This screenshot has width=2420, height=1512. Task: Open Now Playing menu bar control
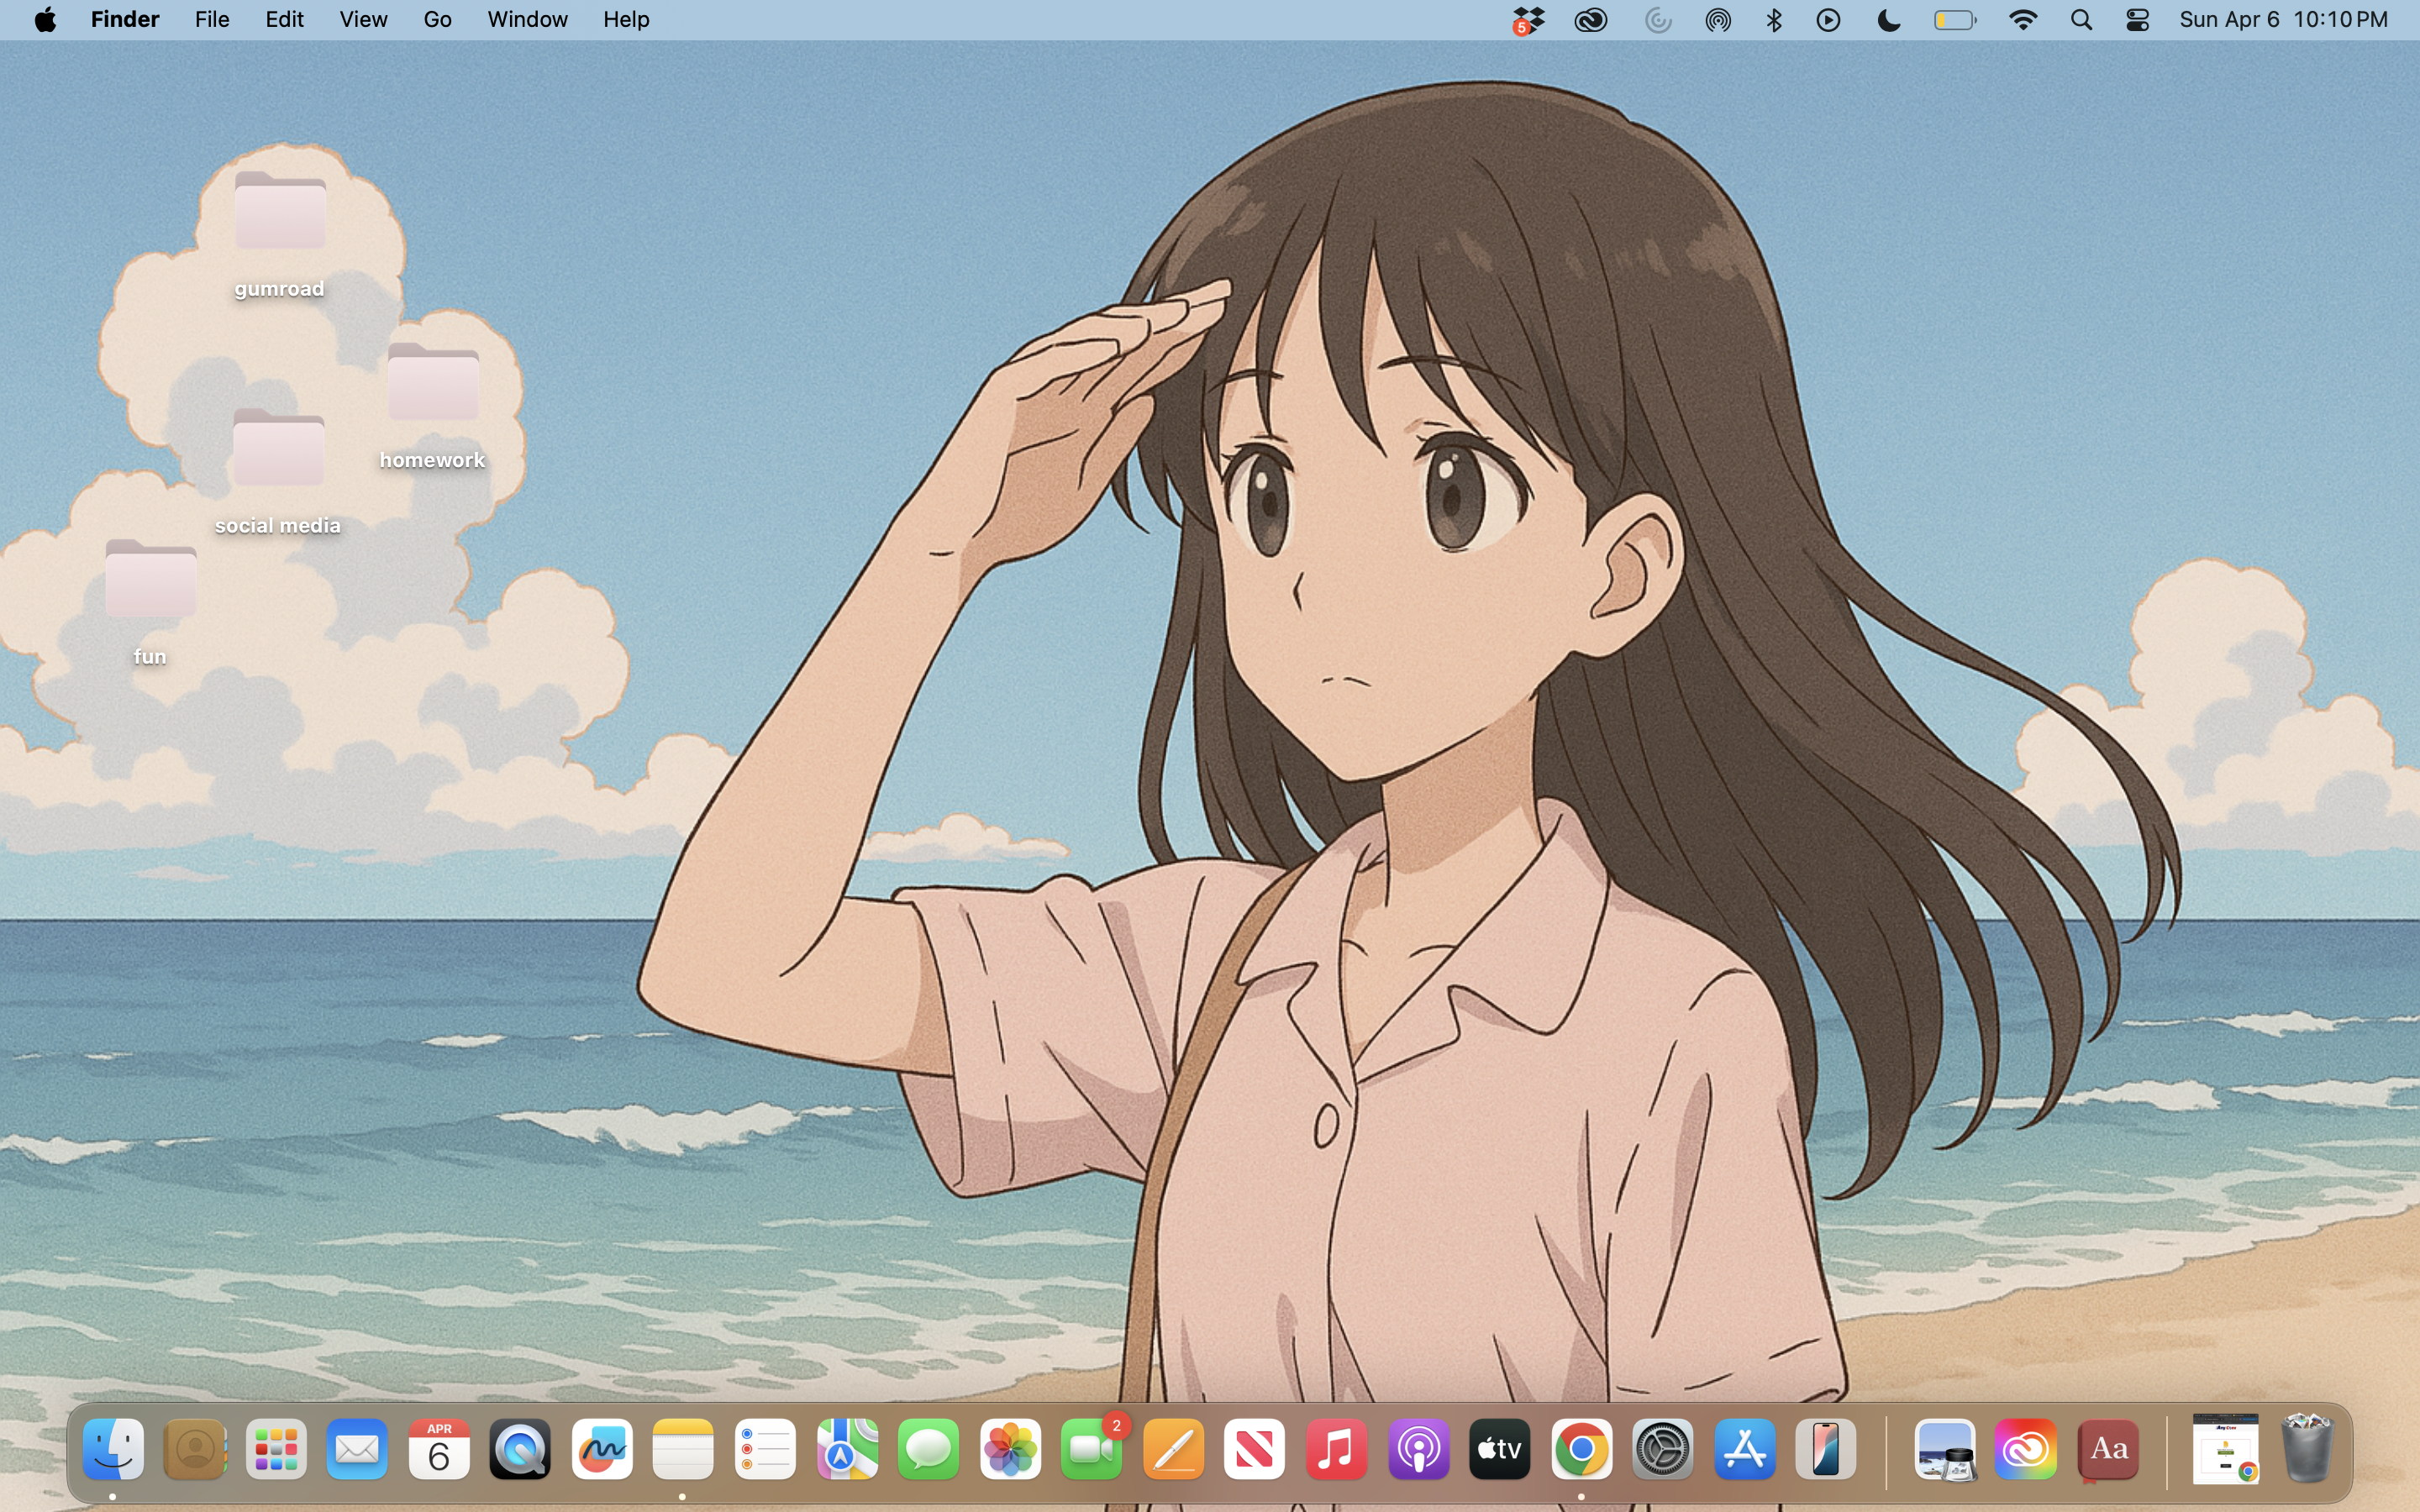coord(1829,20)
